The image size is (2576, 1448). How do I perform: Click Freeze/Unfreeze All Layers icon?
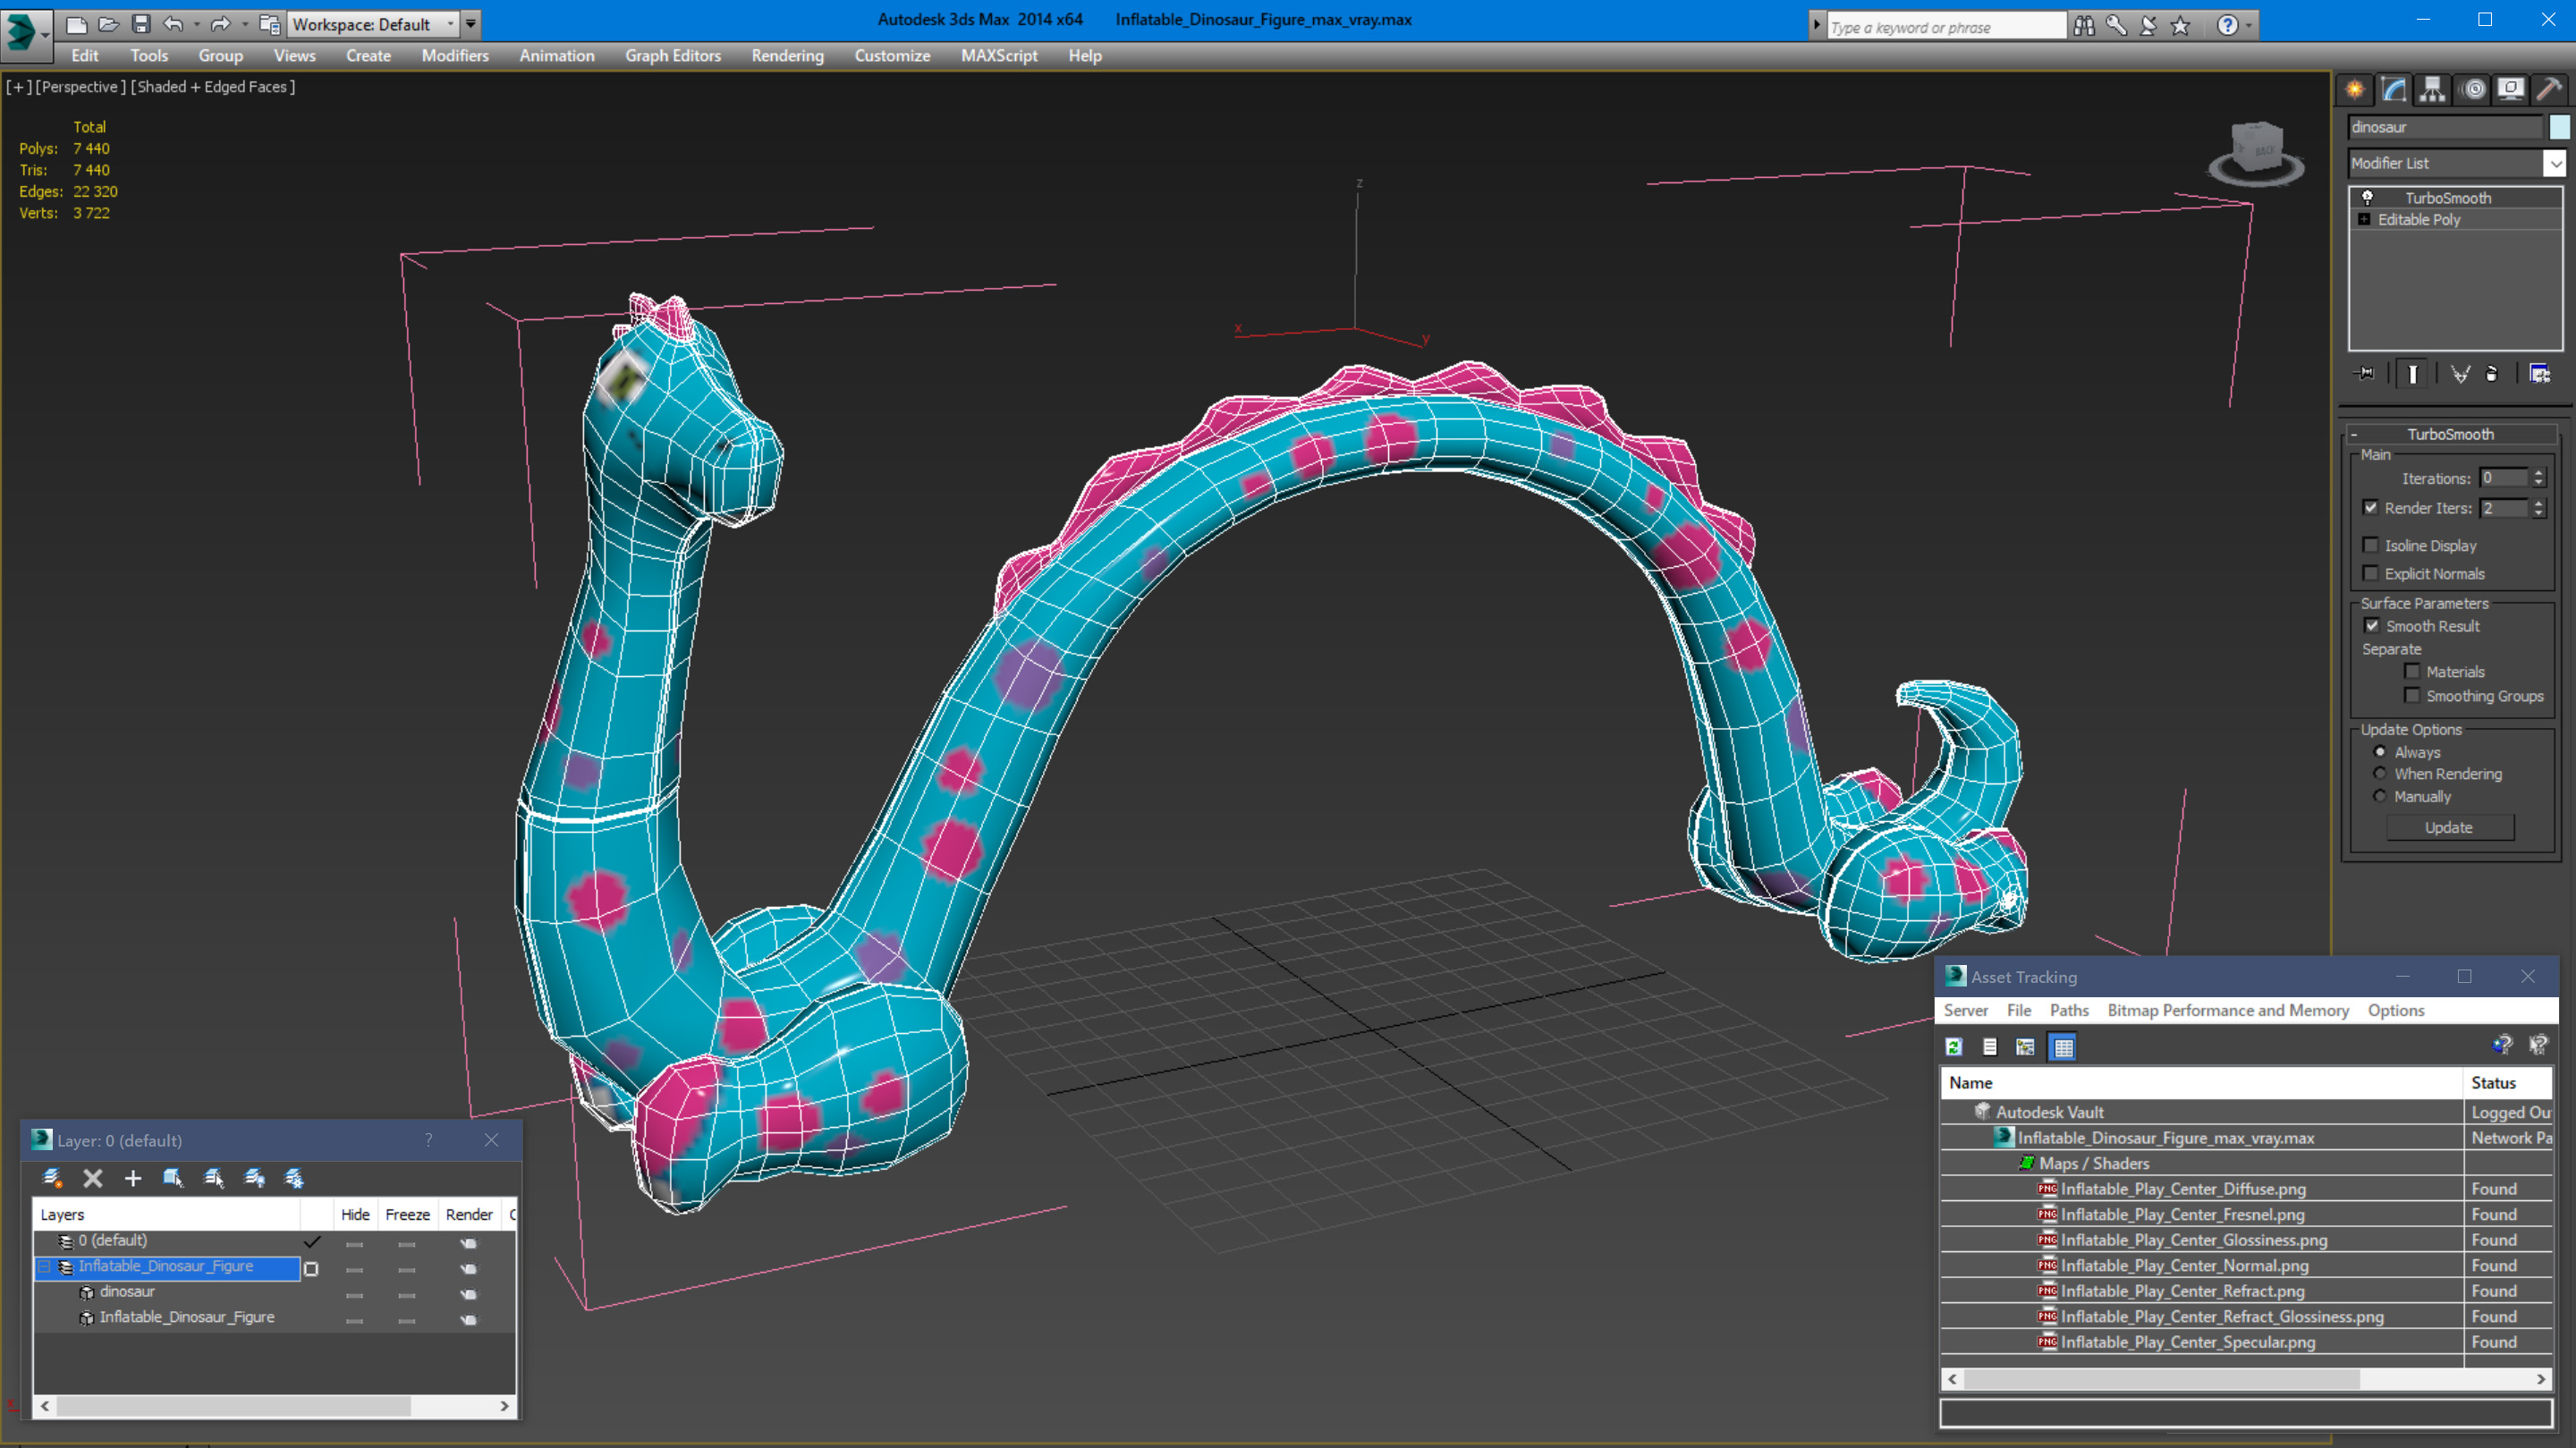294,1178
